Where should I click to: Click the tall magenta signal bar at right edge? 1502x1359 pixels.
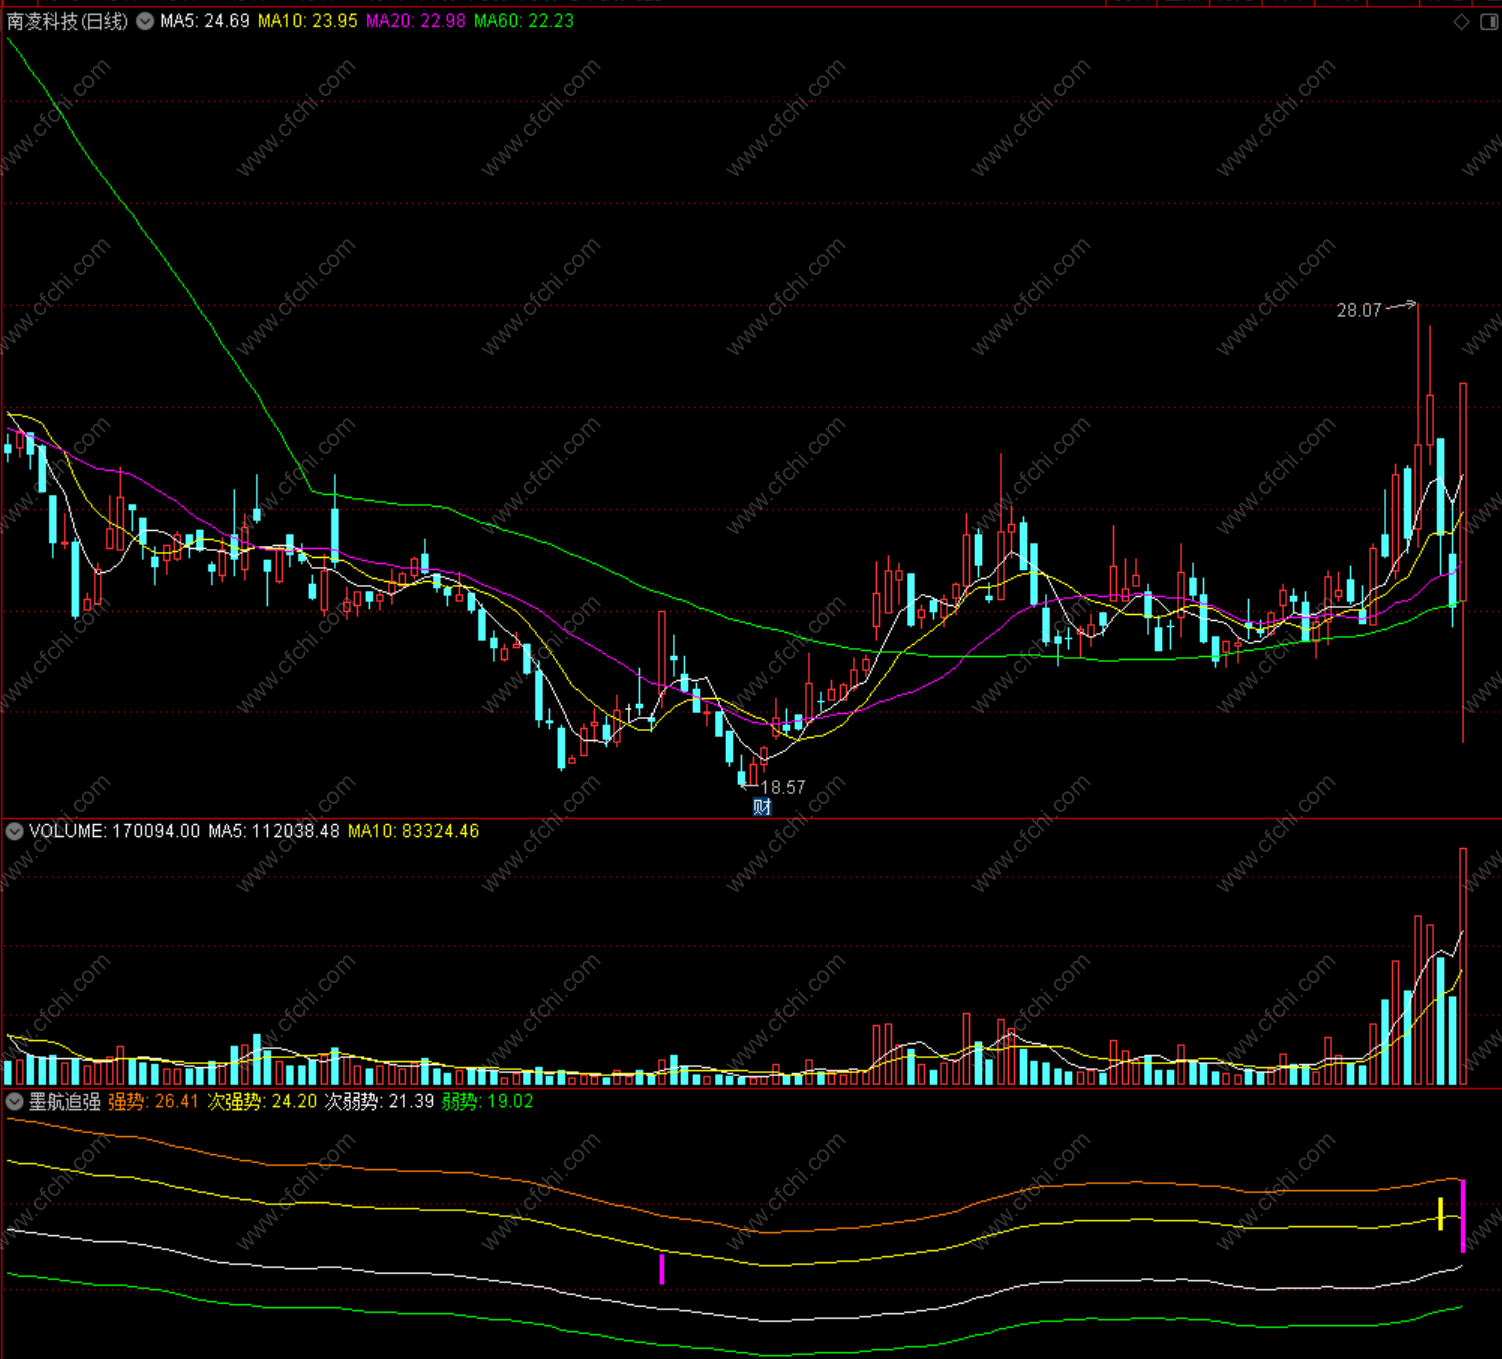point(1463,1216)
